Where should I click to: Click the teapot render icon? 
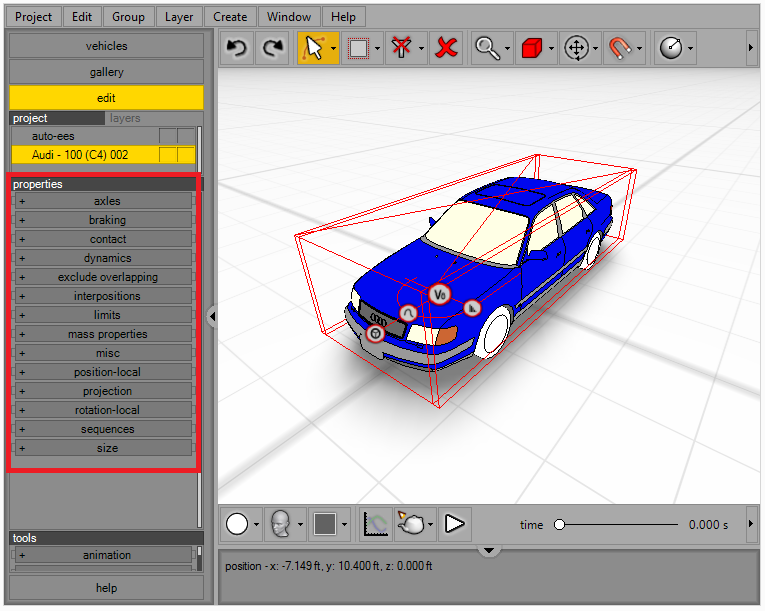pyautogui.click(x=411, y=525)
